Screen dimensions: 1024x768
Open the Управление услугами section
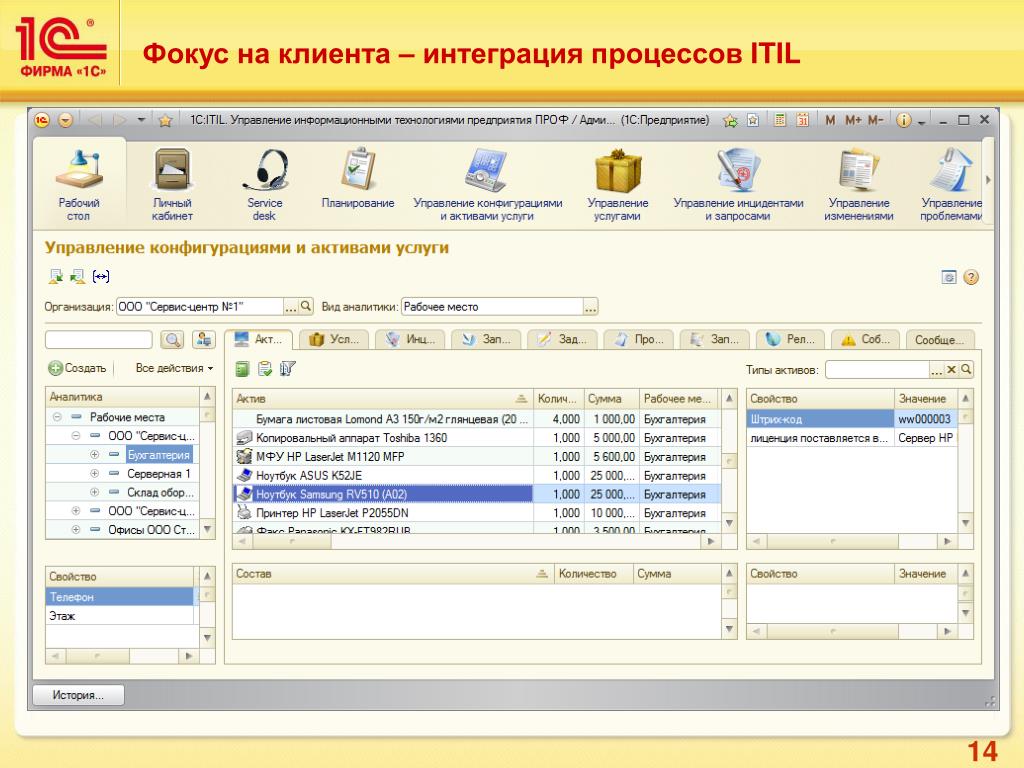point(618,185)
